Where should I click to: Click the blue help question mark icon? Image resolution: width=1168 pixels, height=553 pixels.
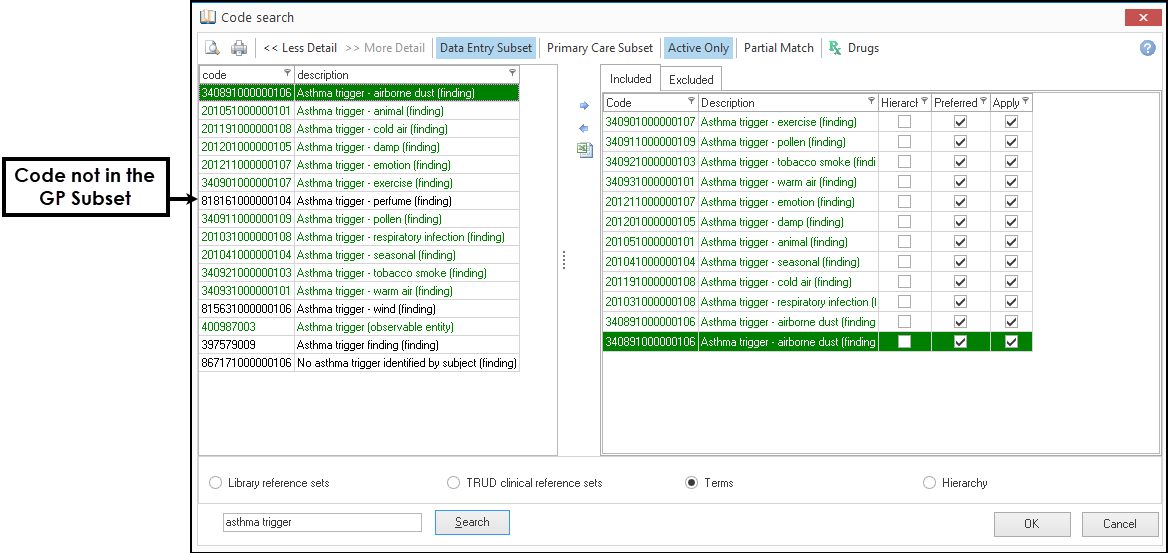1148,48
